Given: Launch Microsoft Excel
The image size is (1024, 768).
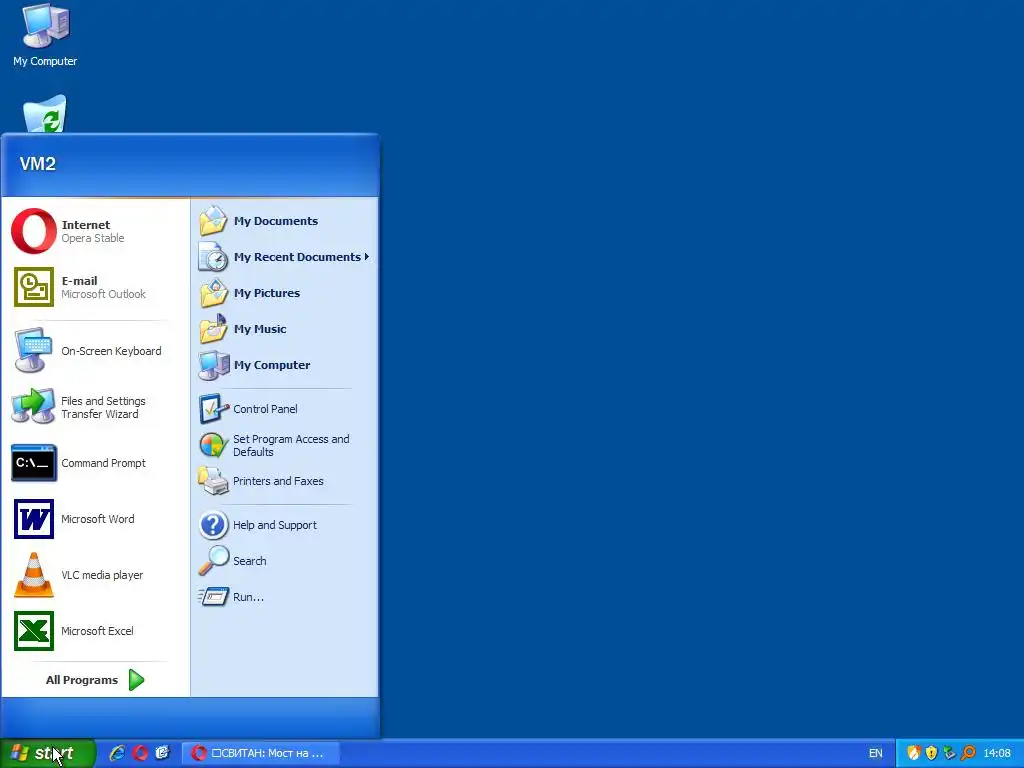Looking at the screenshot, I should coord(96,631).
